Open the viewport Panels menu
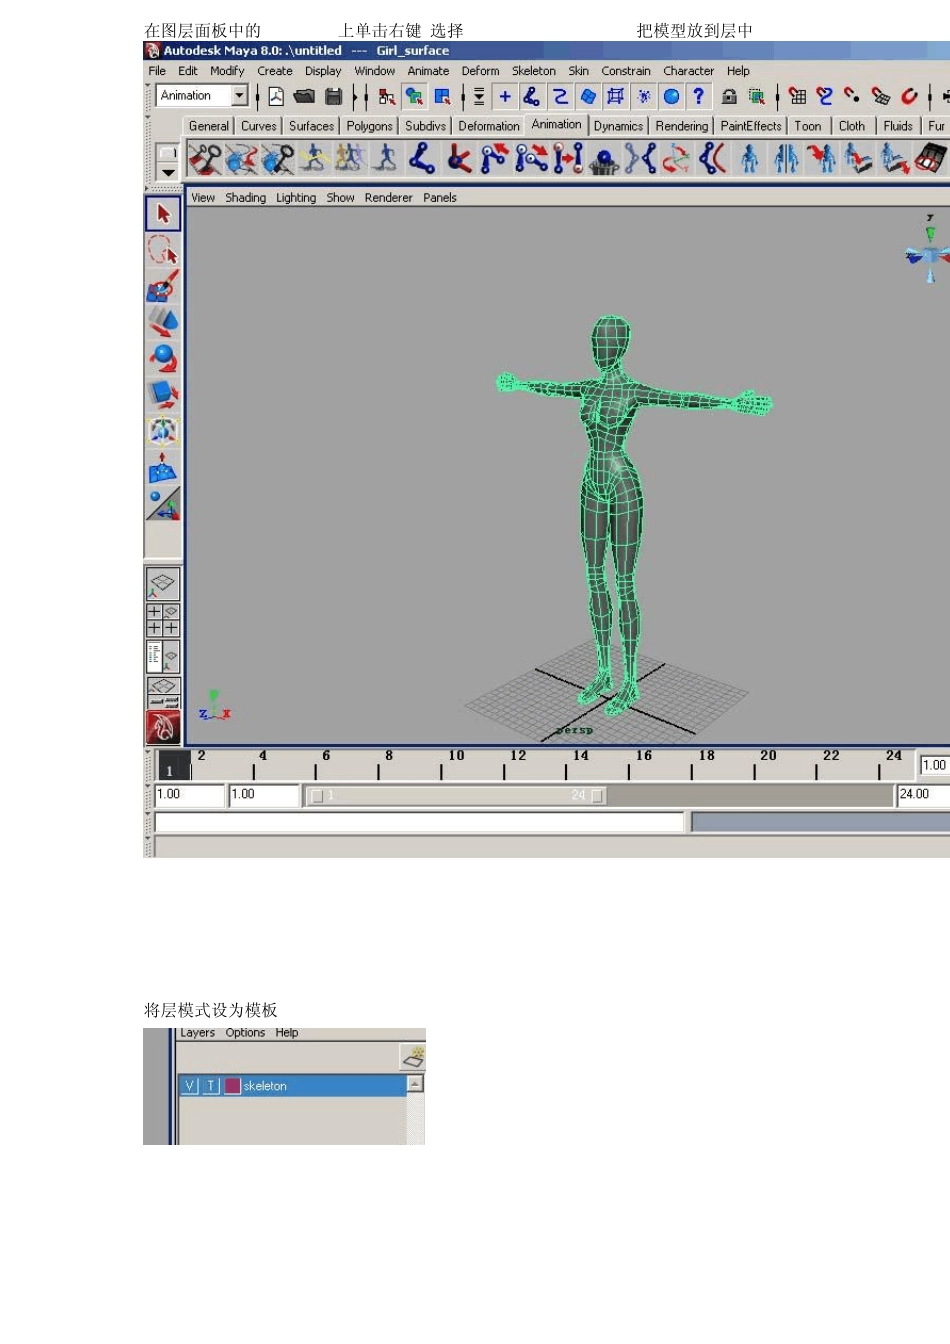 [x=440, y=198]
